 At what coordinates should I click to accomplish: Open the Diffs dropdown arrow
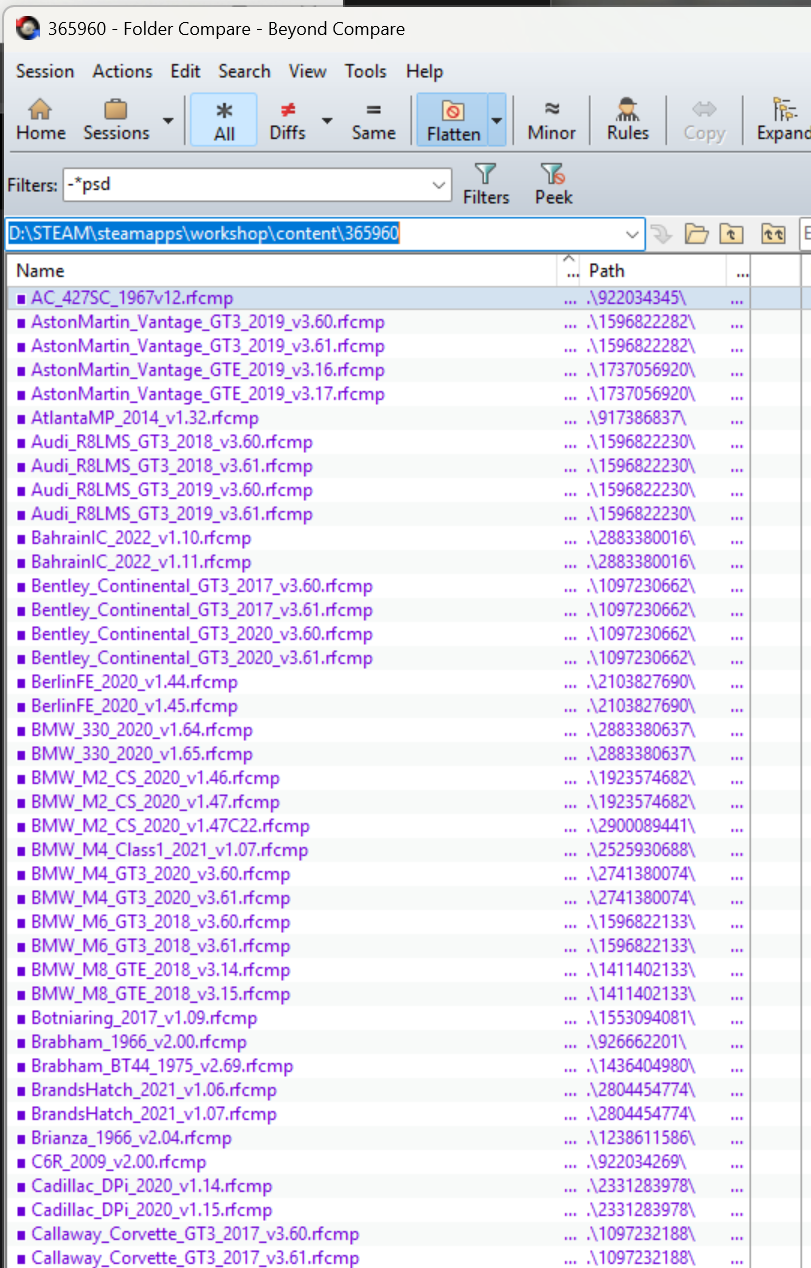point(326,120)
